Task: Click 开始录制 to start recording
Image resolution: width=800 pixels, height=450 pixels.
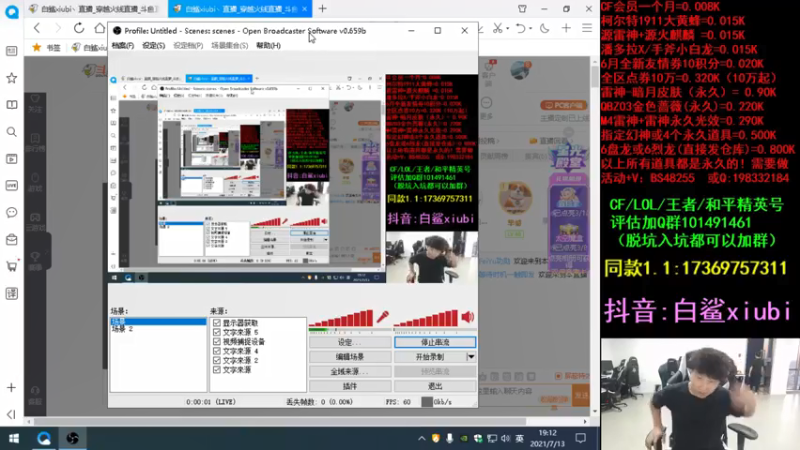Action: (430, 357)
